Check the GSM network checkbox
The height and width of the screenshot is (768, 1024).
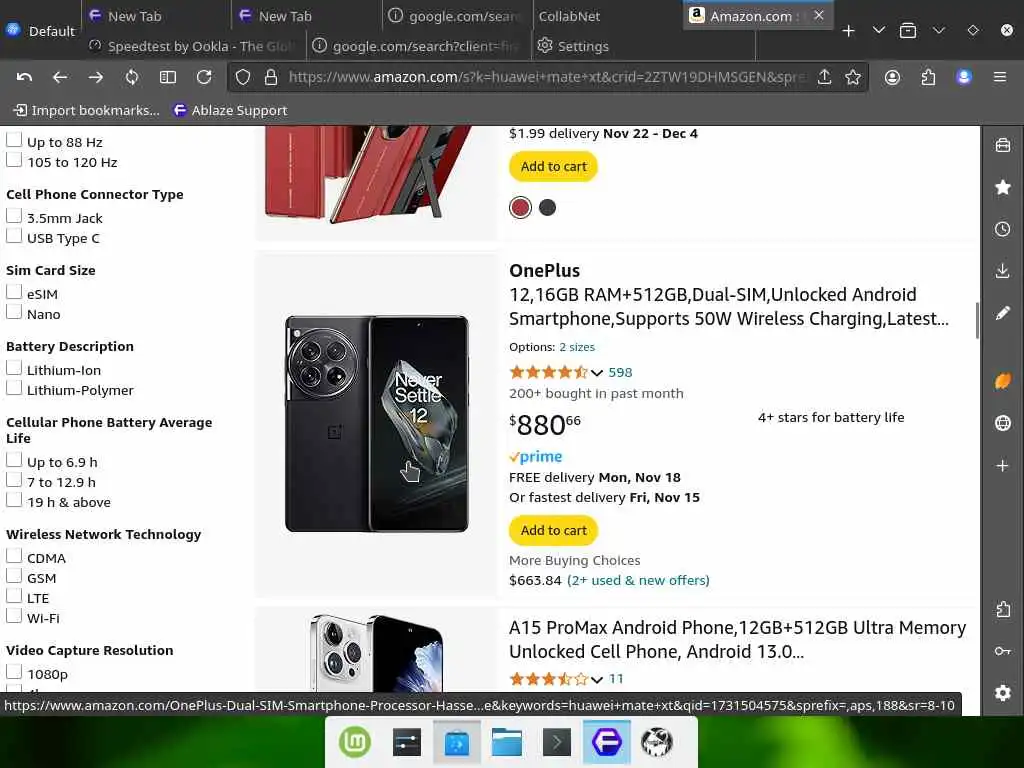point(14,576)
